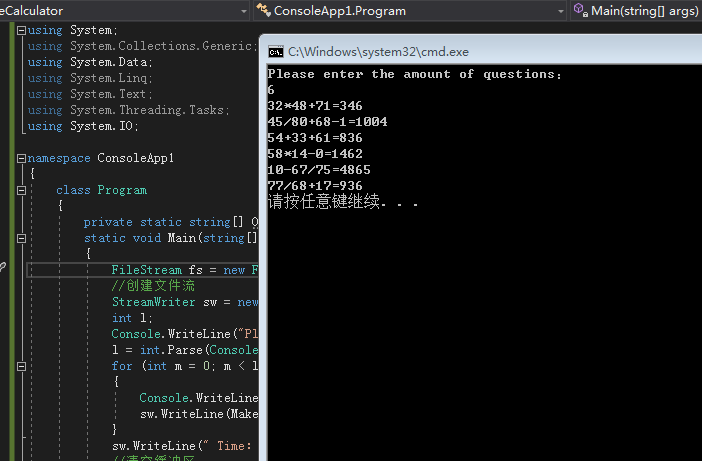Collapse the for loop block
Image resolution: width=702 pixels, height=461 pixels.
click(x=21, y=367)
